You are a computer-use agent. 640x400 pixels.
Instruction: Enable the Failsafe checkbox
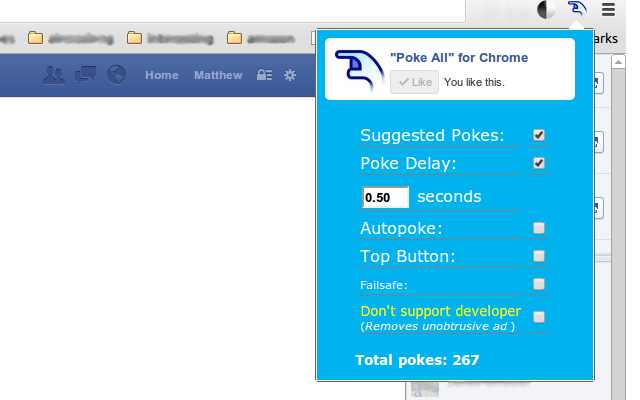(539, 284)
